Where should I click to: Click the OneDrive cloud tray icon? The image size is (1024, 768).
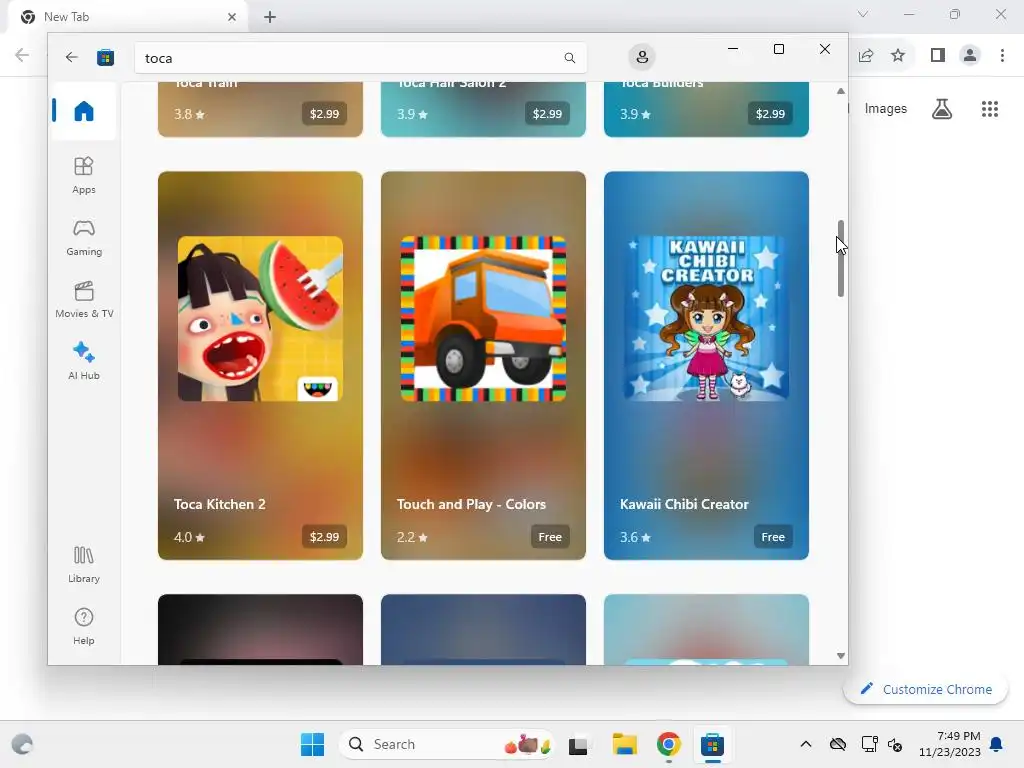tap(838, 744)
